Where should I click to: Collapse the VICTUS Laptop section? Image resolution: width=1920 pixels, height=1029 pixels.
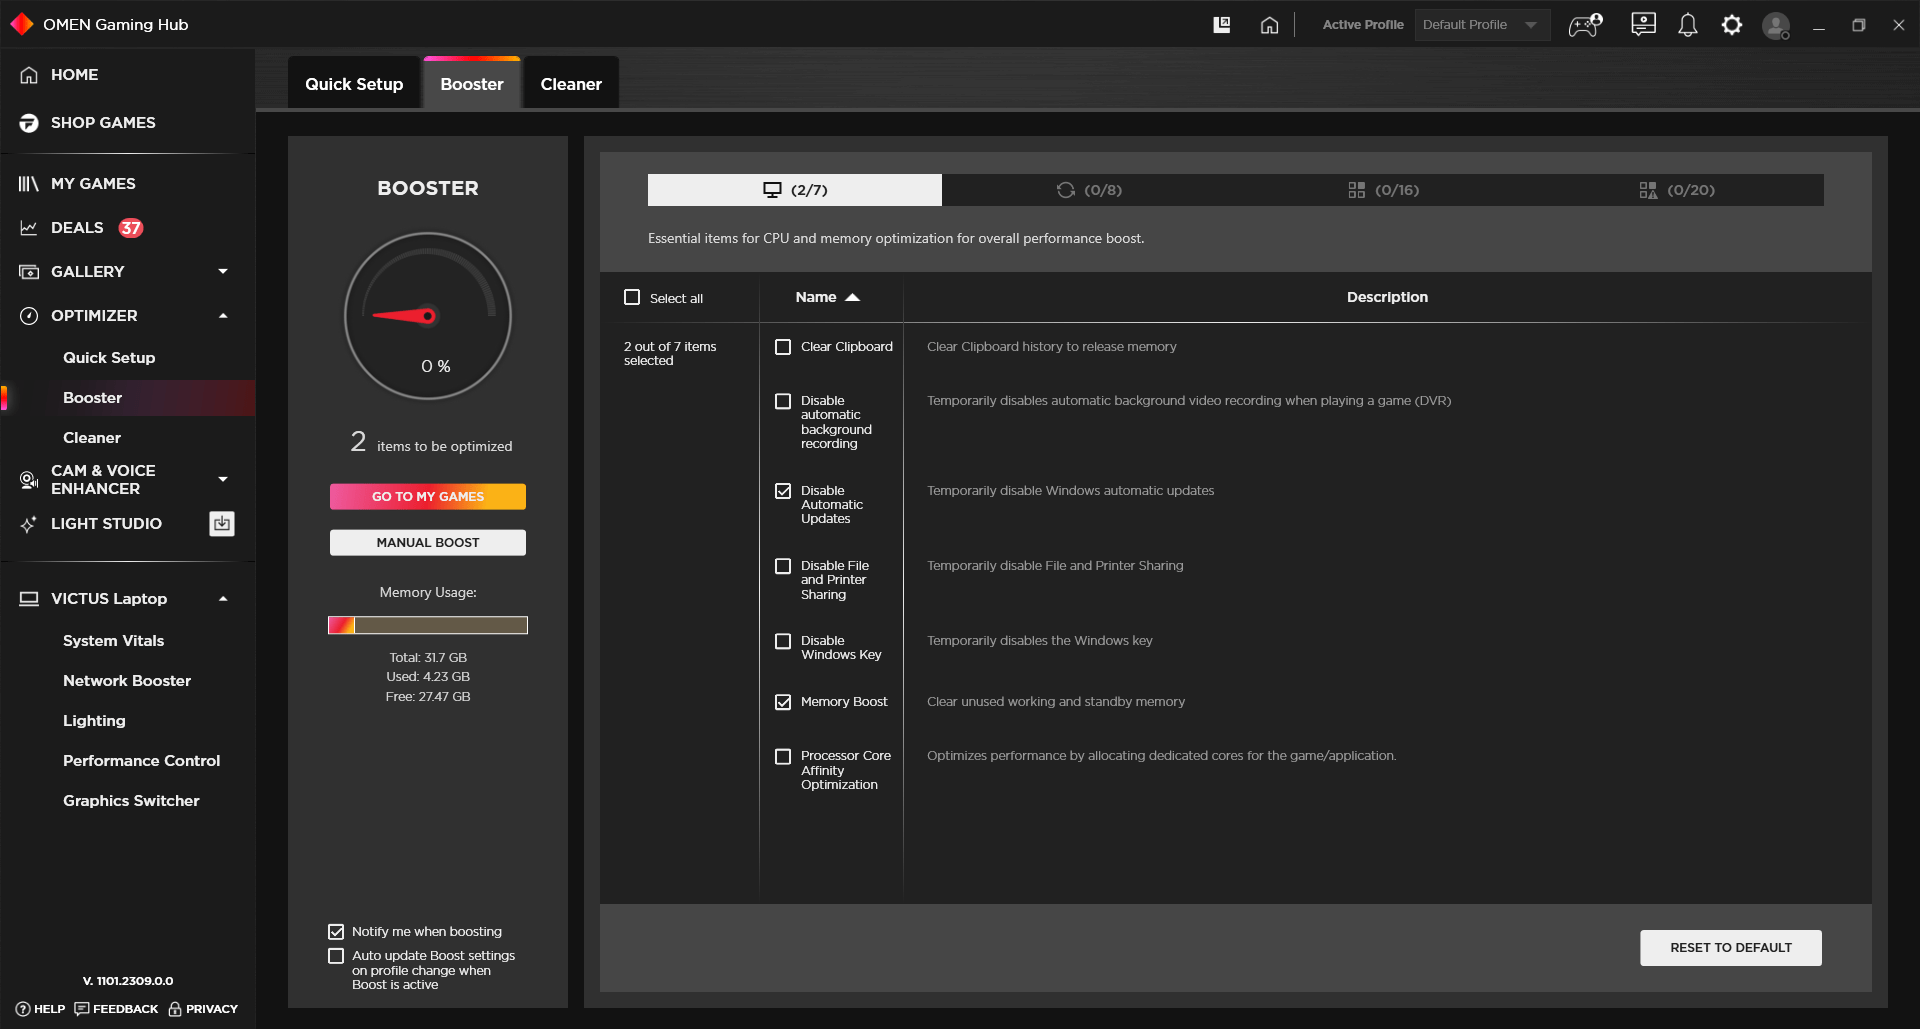(x=223, y=599)
